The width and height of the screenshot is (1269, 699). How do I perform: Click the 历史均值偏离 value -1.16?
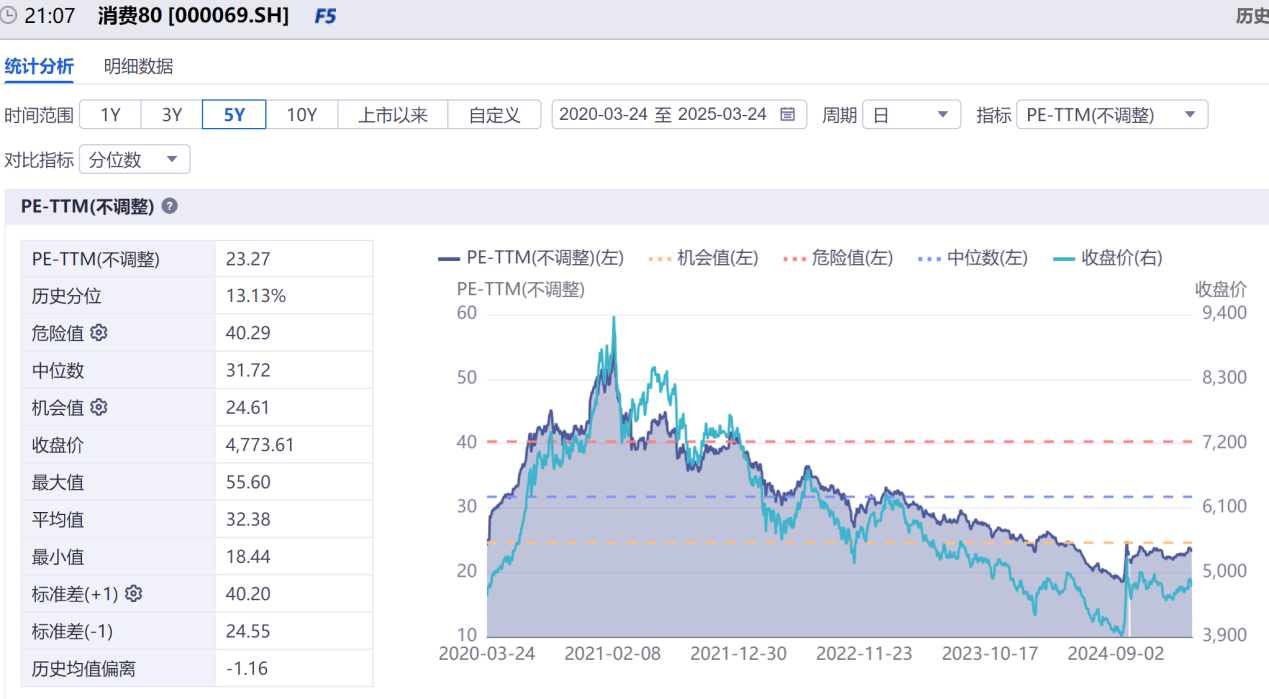(x=246, y=668)
